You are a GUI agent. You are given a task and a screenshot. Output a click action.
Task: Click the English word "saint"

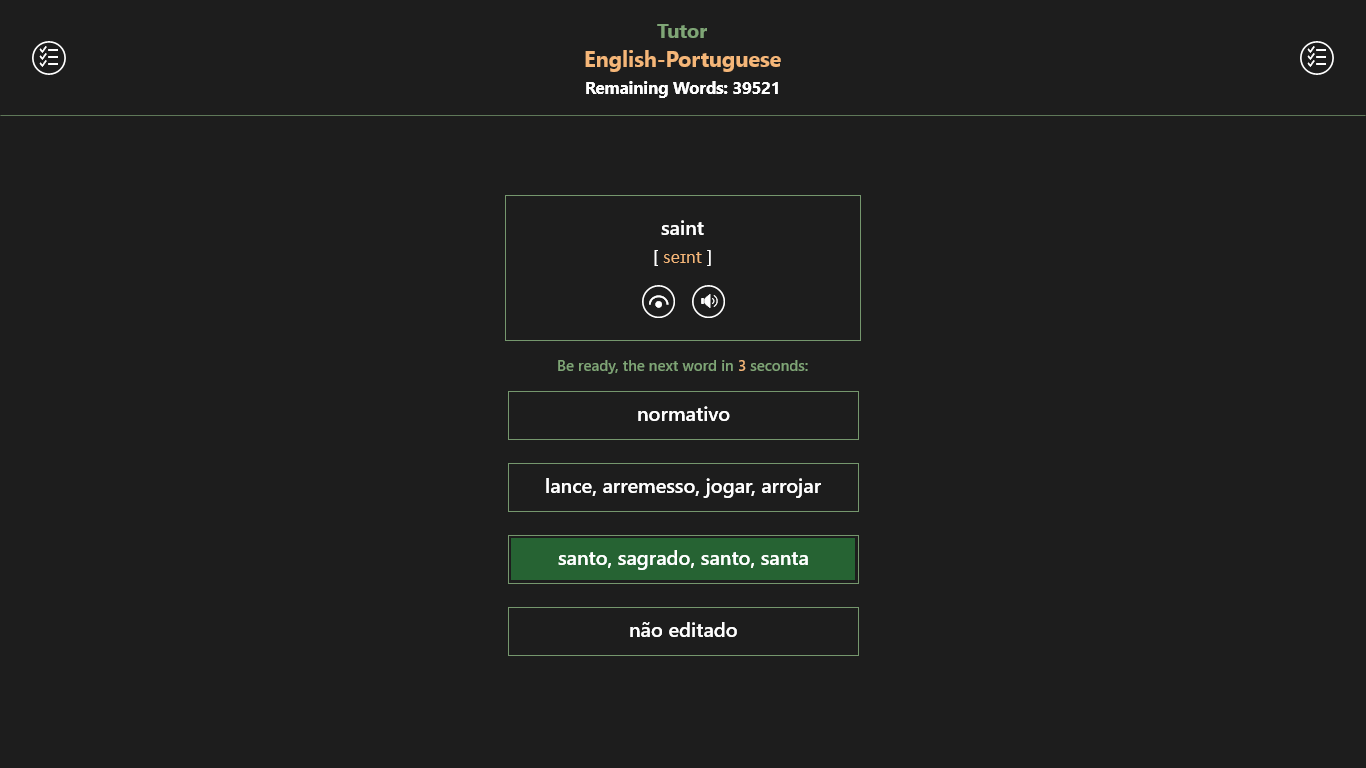coord(682,229)
